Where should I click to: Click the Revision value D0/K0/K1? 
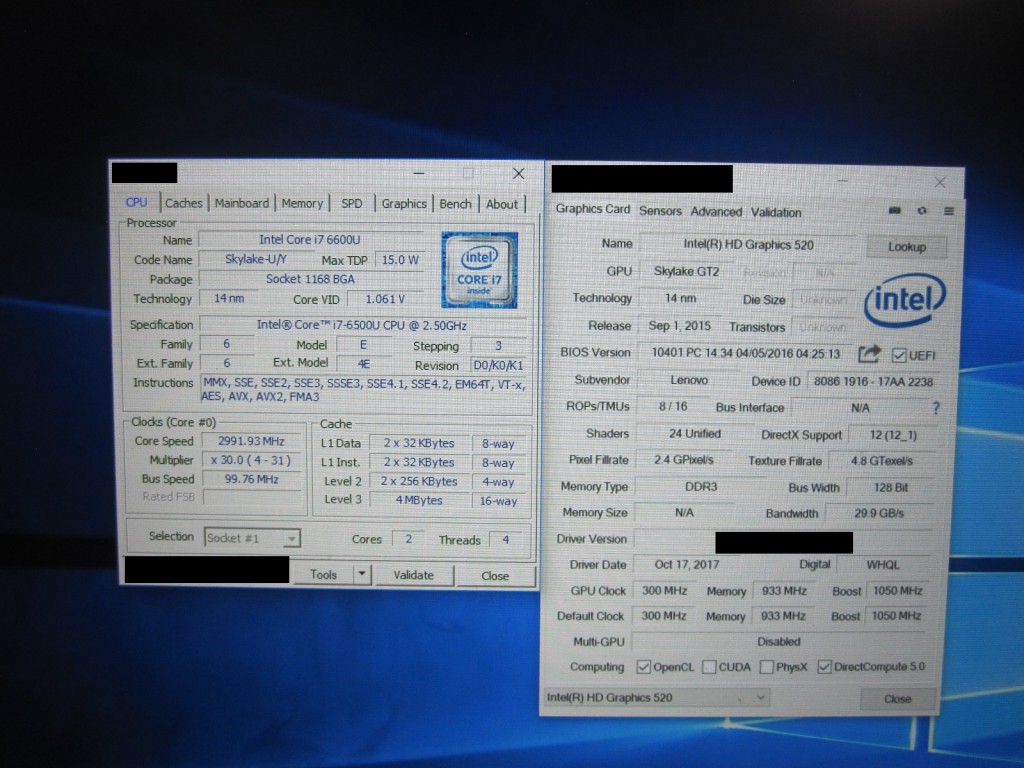(498, 366)
